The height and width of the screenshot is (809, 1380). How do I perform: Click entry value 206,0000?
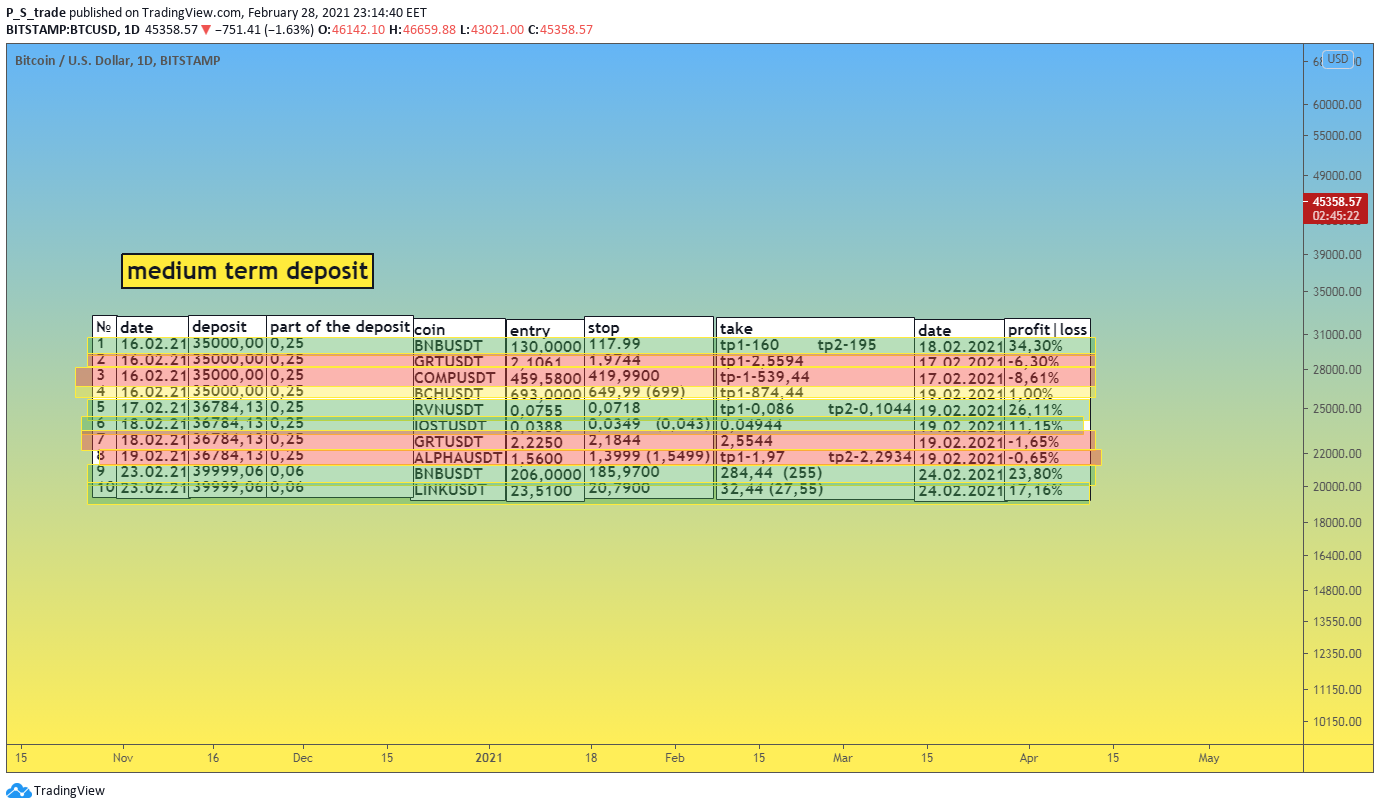coord(546,475)
